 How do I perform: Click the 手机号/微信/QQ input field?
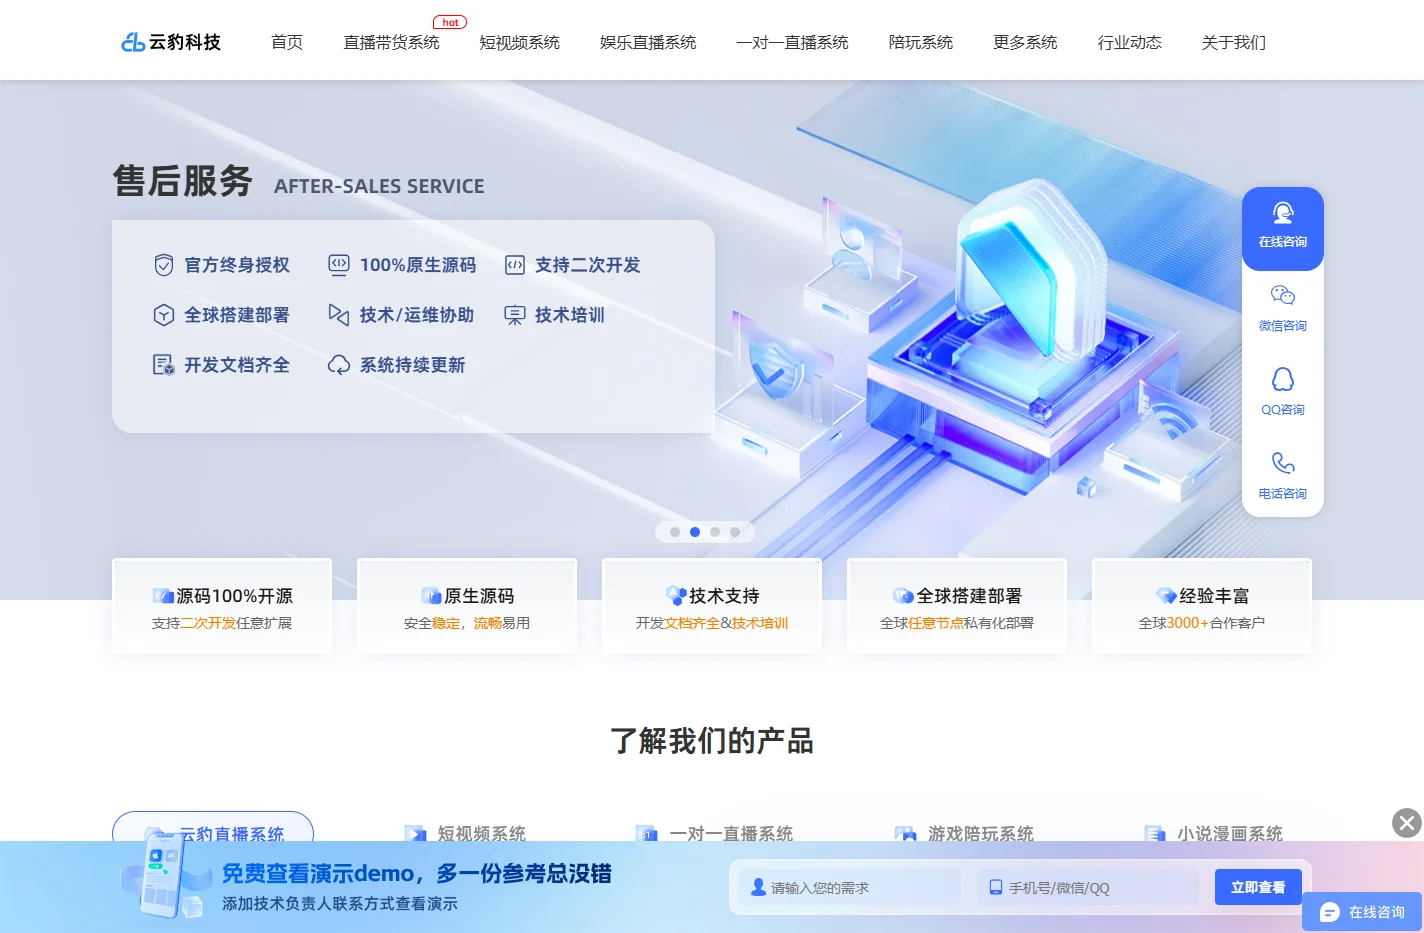click(1088, 887)
